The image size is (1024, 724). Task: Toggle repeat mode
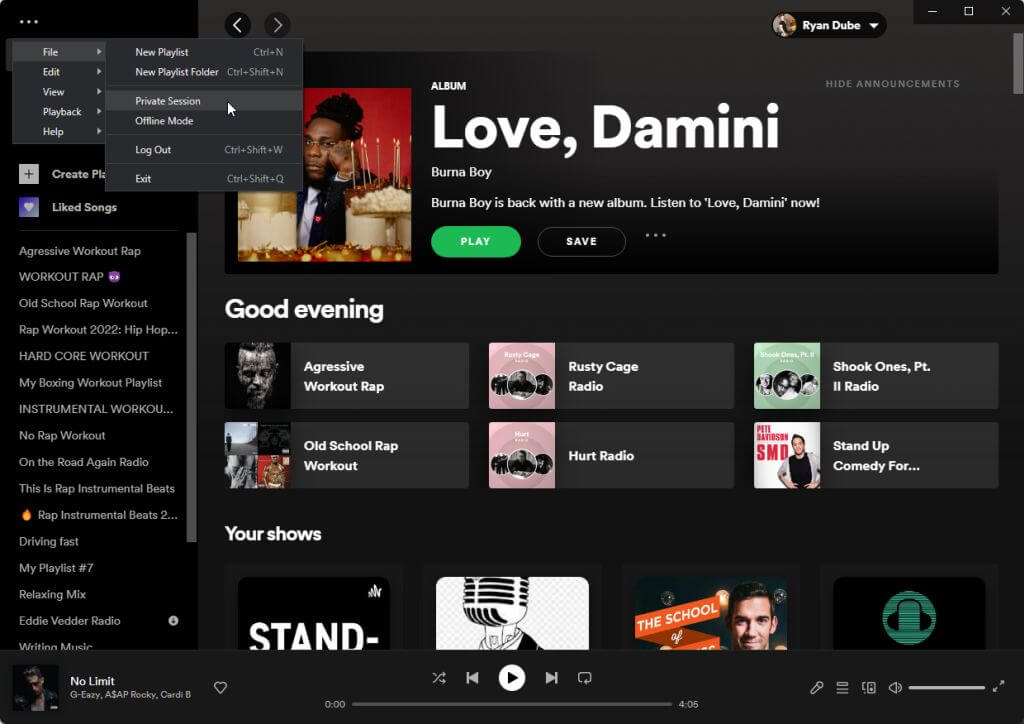point(585,678)
